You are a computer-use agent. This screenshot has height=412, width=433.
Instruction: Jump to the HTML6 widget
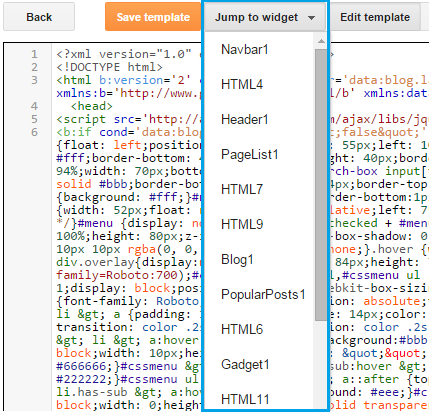pos(242,329)
